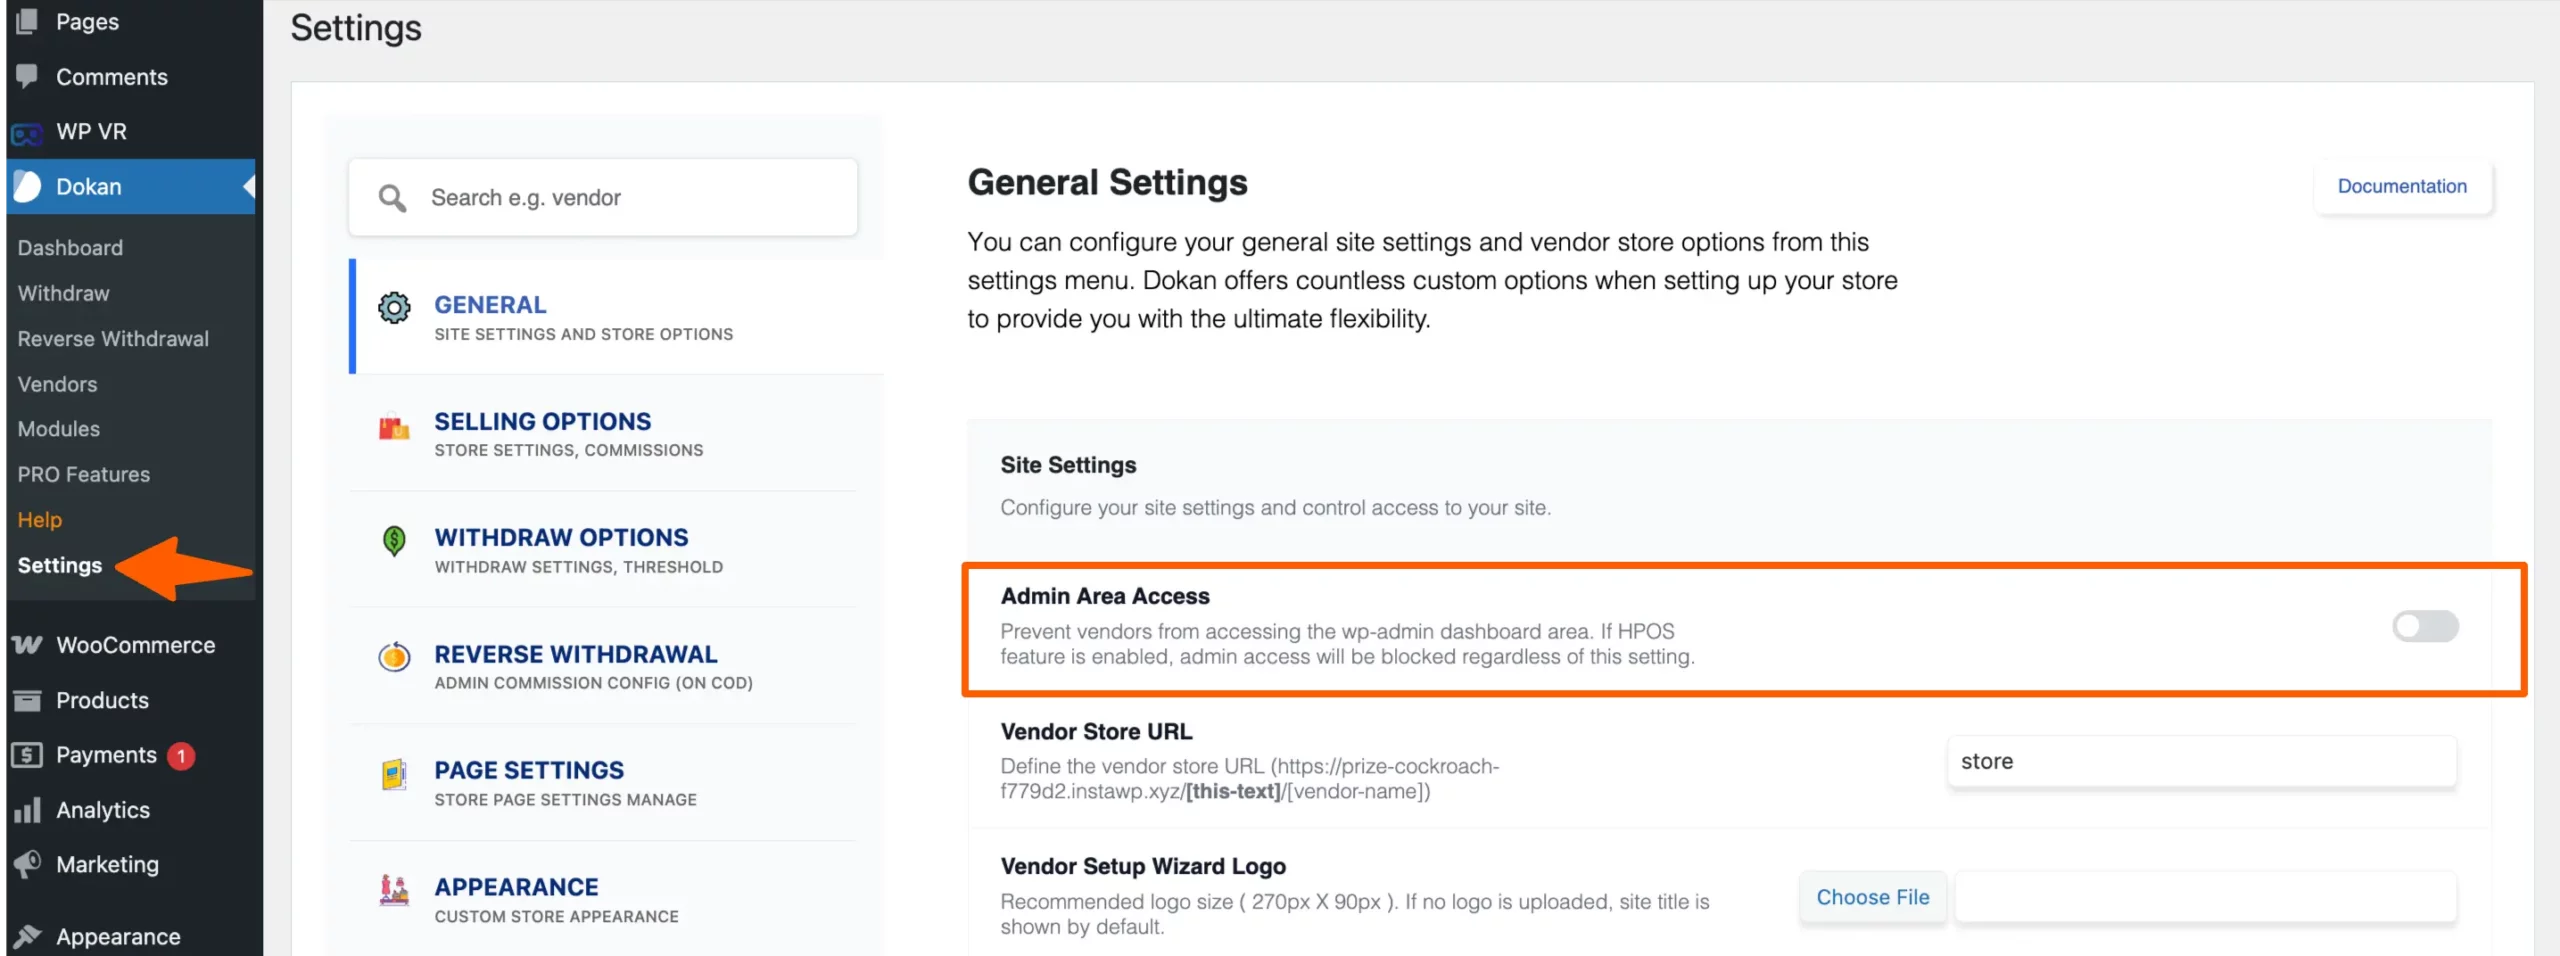Click the Analytics bar chart icon

pos(28,810)
